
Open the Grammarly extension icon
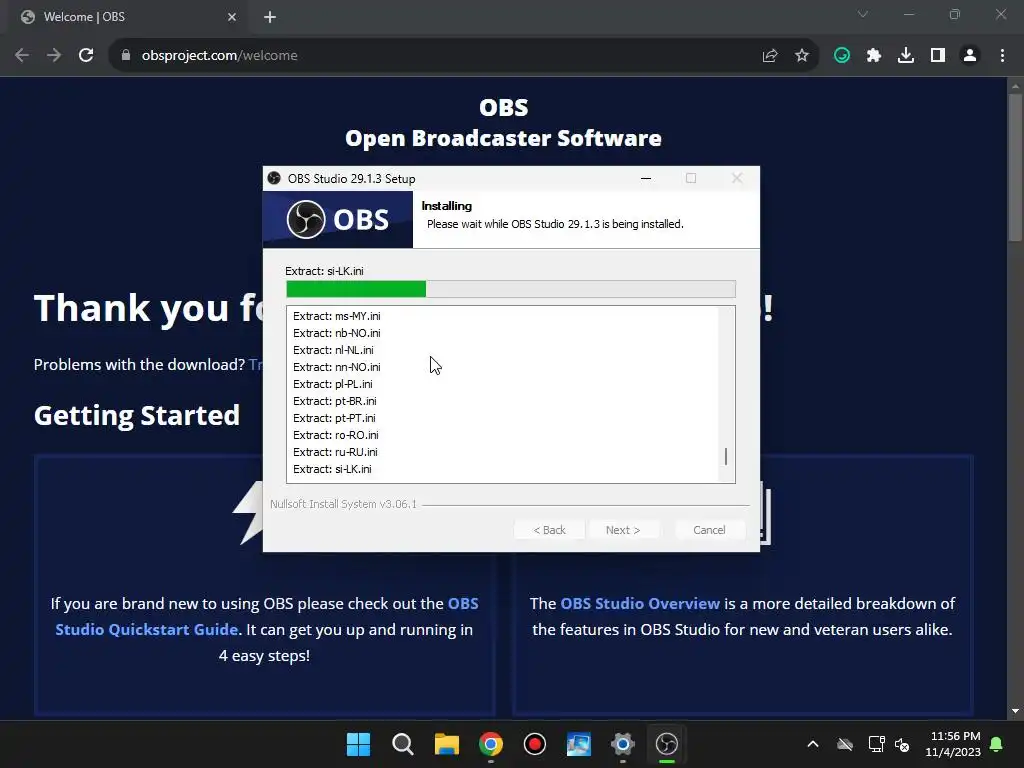tap(842, 56)
